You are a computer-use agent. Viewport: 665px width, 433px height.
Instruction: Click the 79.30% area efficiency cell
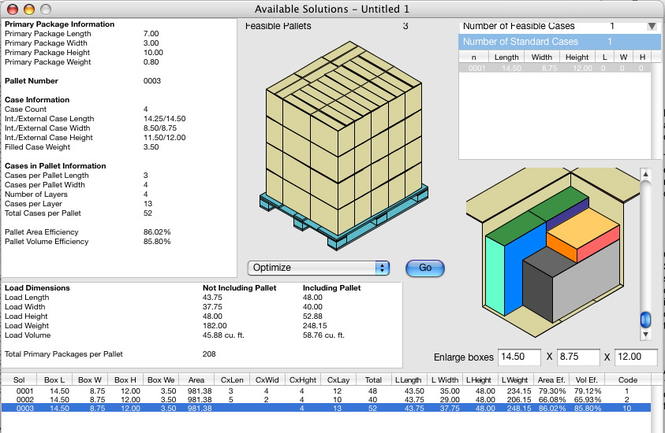(x=552, y=391)
